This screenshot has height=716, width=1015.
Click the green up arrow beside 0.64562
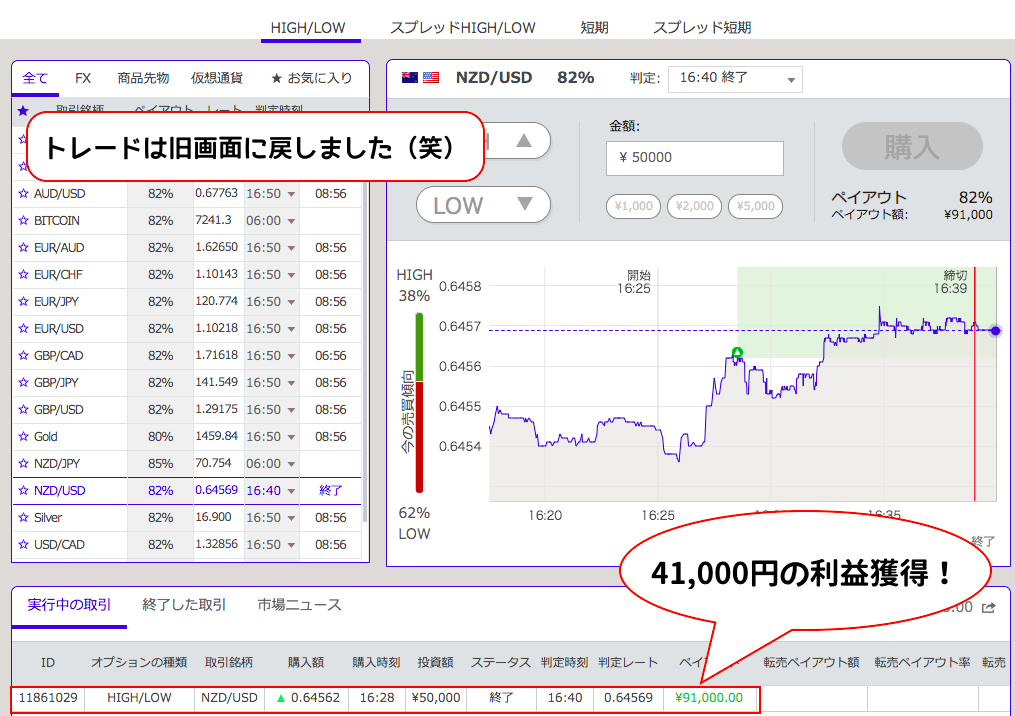(281, 698)
